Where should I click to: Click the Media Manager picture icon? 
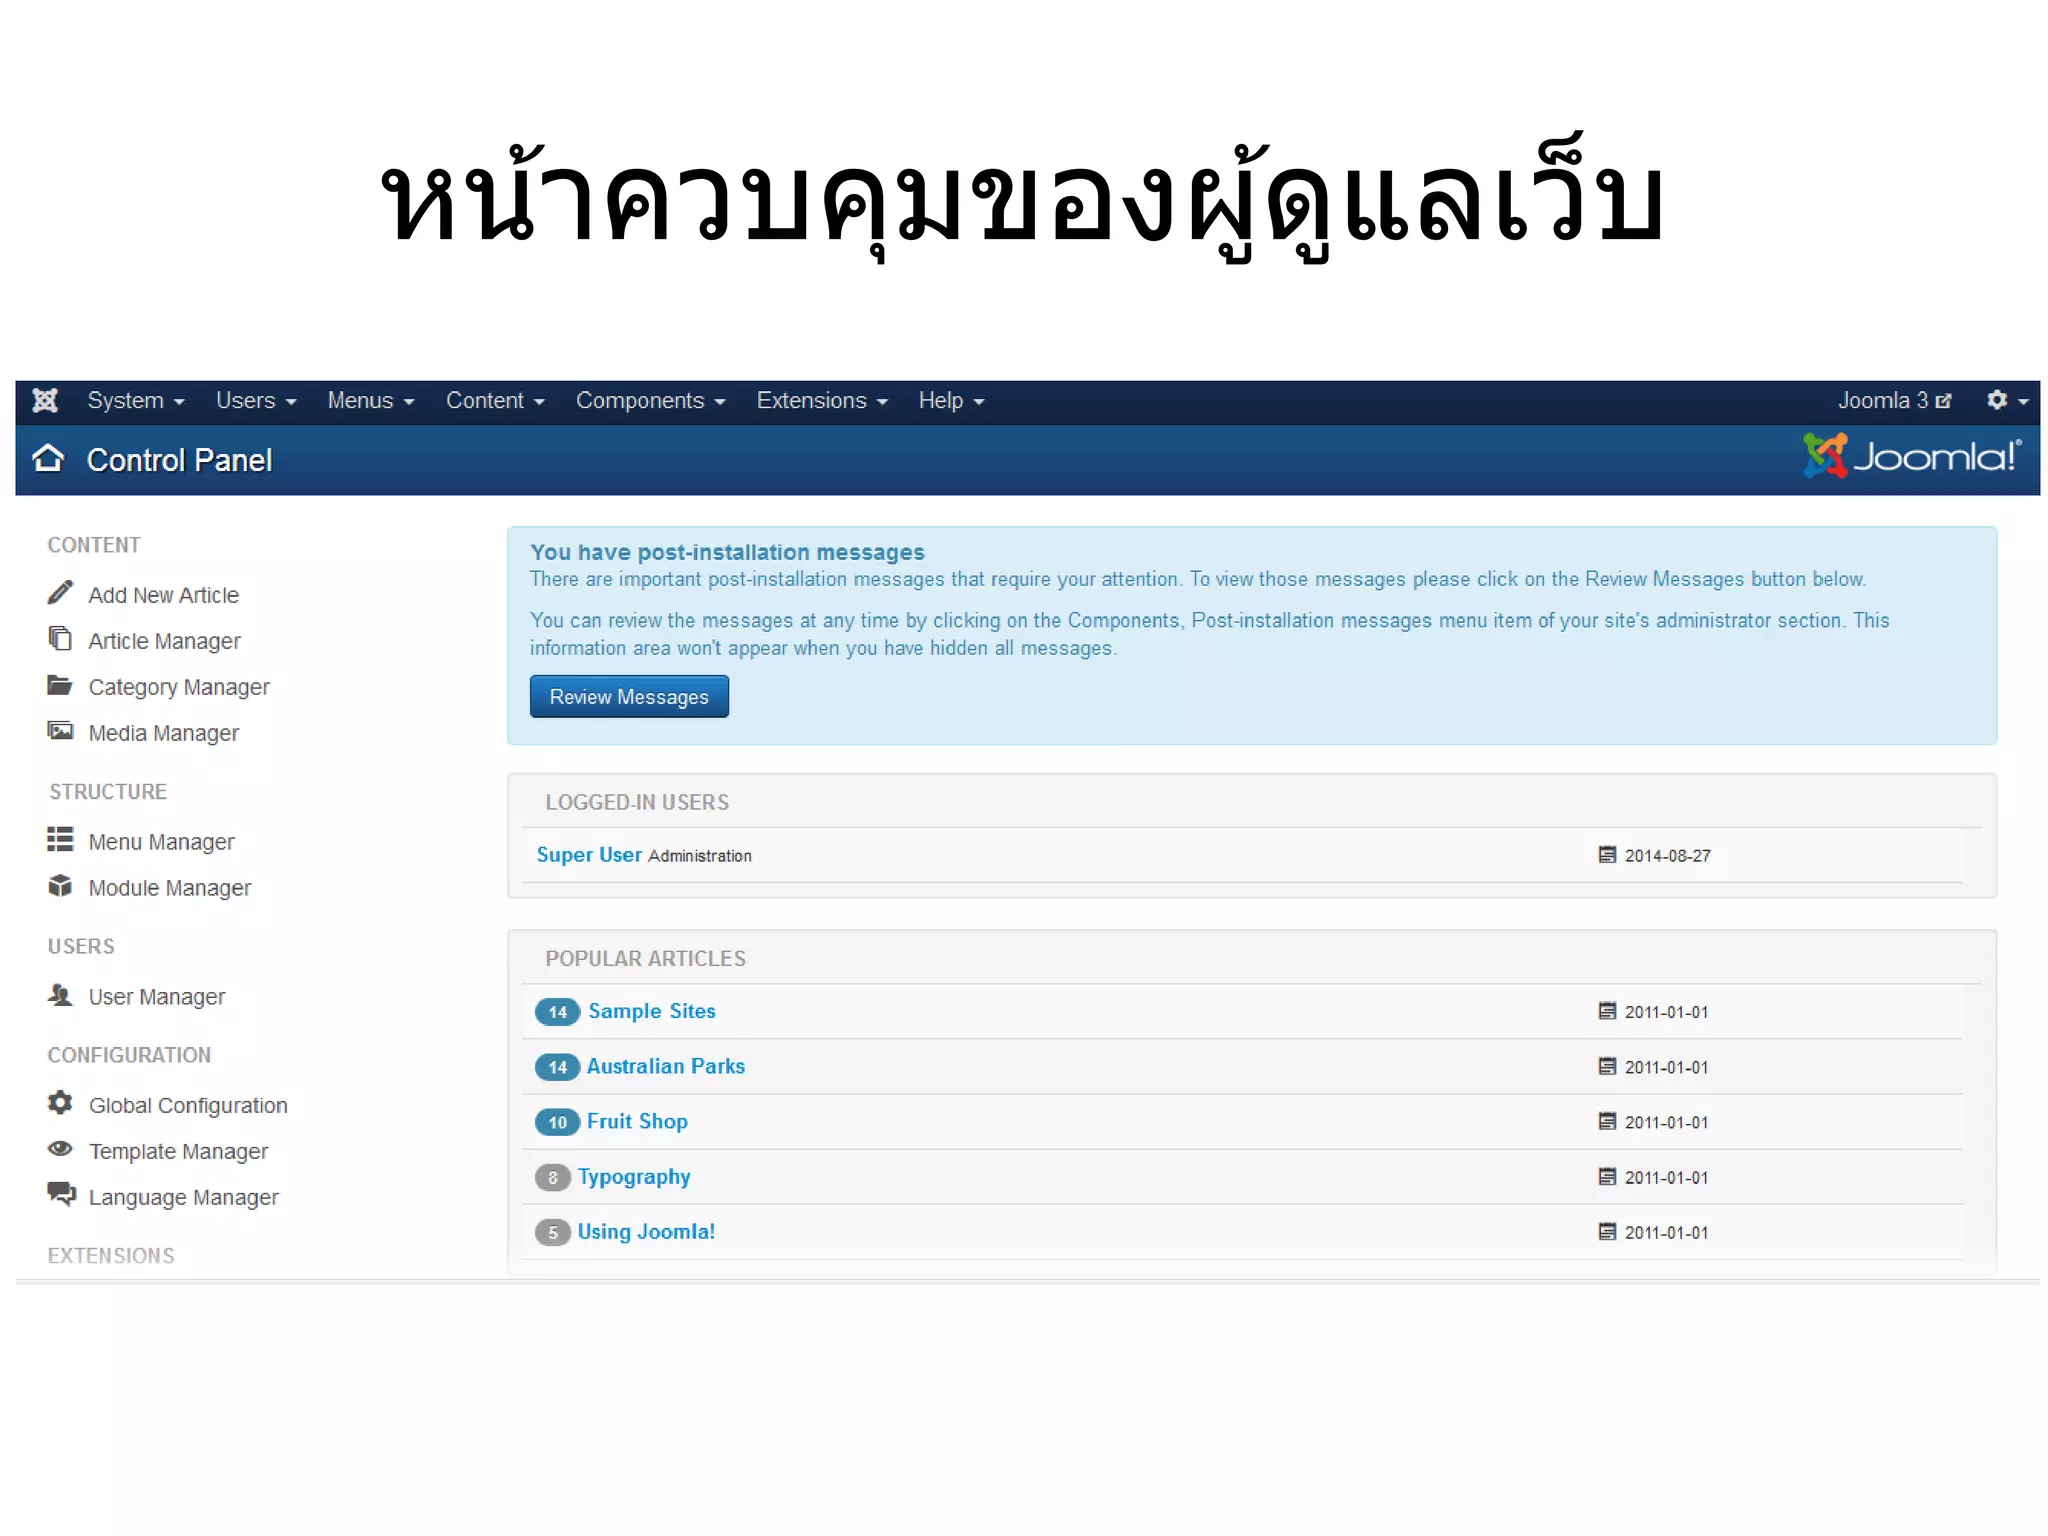(x=60, y=730)
